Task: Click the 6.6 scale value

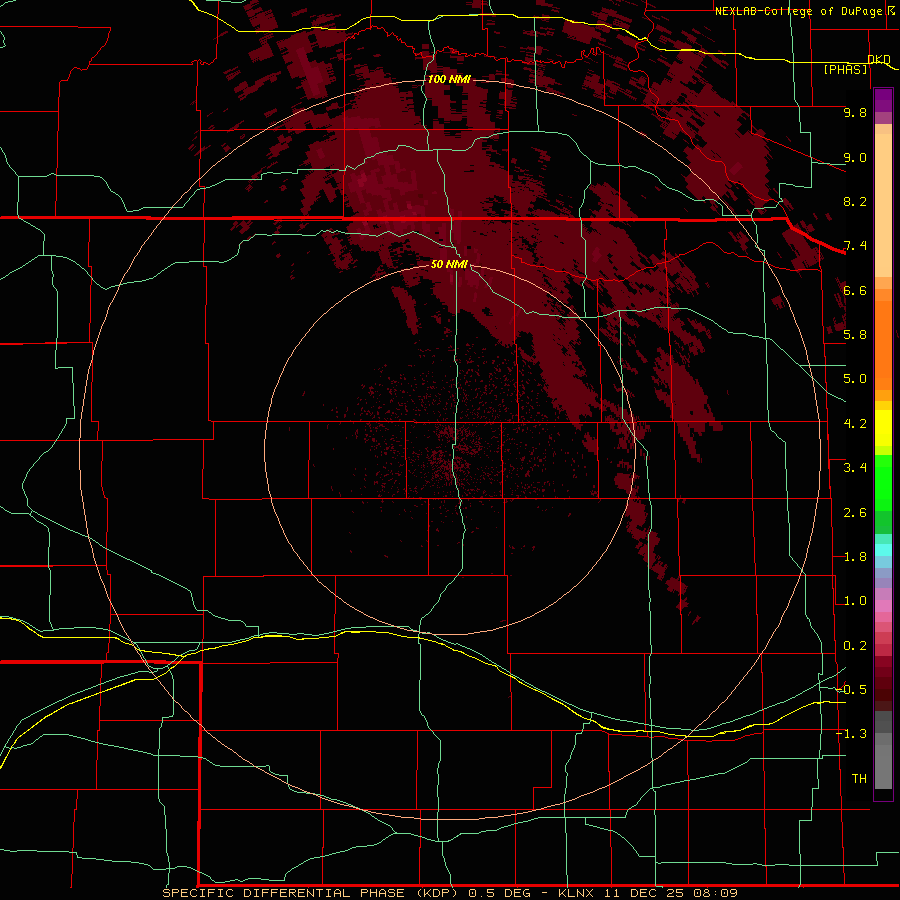Action: tap(855, 290)
